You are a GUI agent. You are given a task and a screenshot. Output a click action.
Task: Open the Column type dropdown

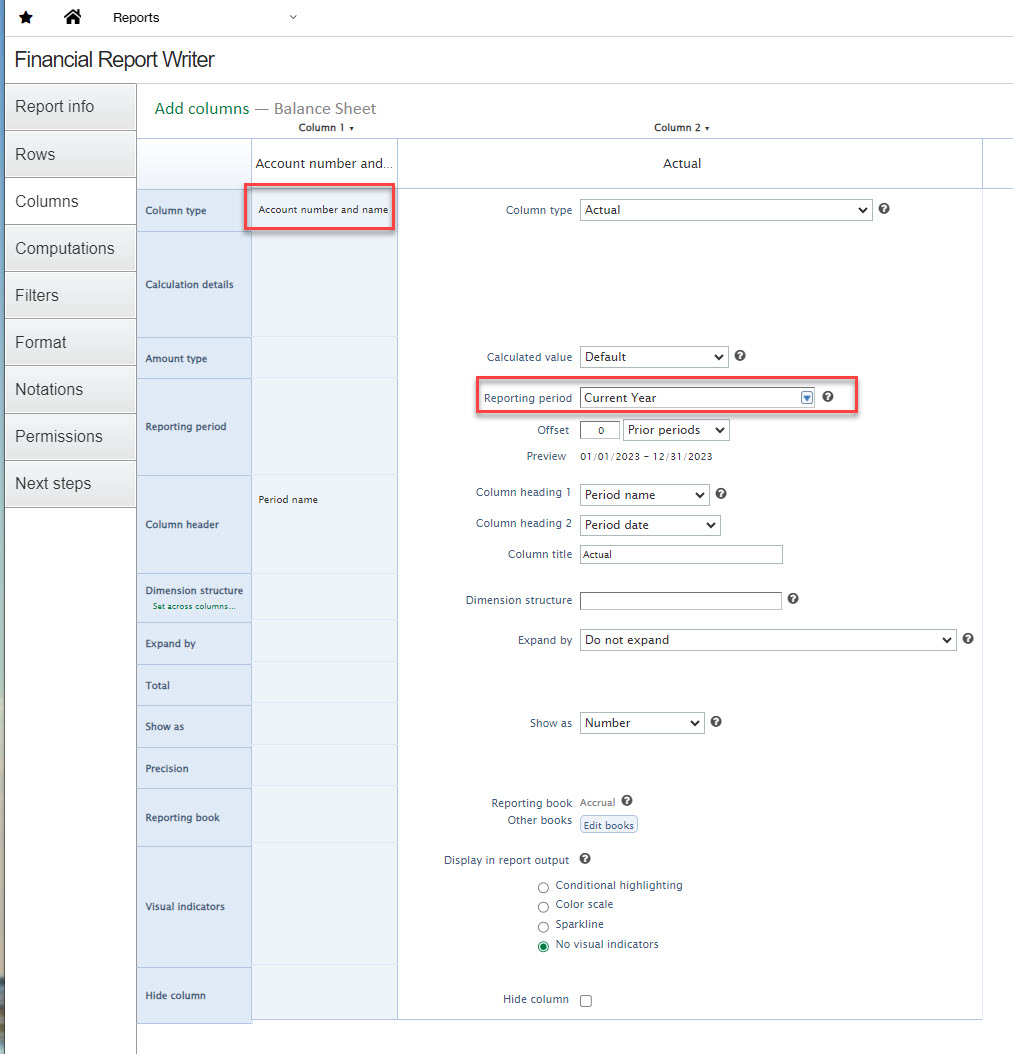(726, 211)
